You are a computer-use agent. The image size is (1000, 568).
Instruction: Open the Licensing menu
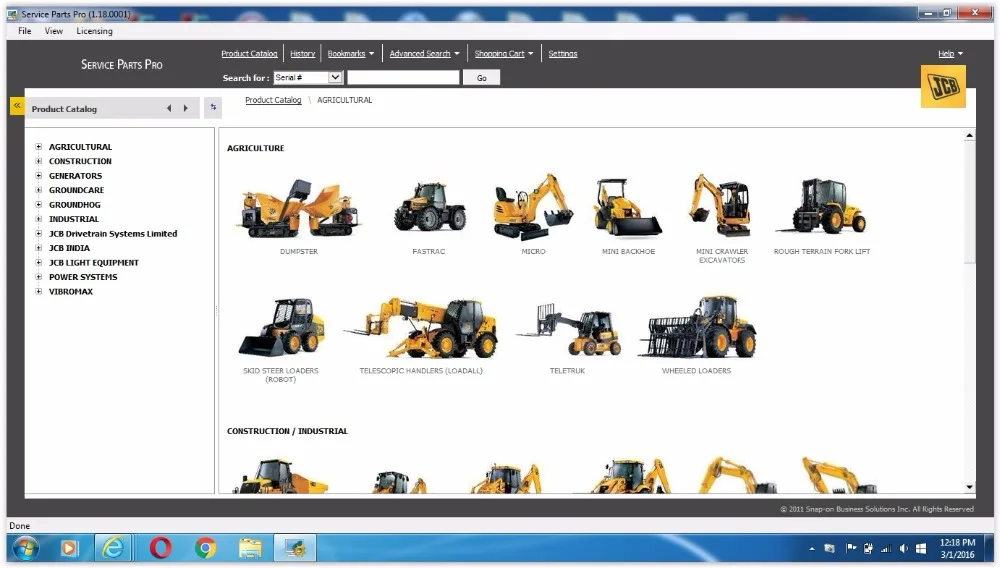tap(94, 31)
